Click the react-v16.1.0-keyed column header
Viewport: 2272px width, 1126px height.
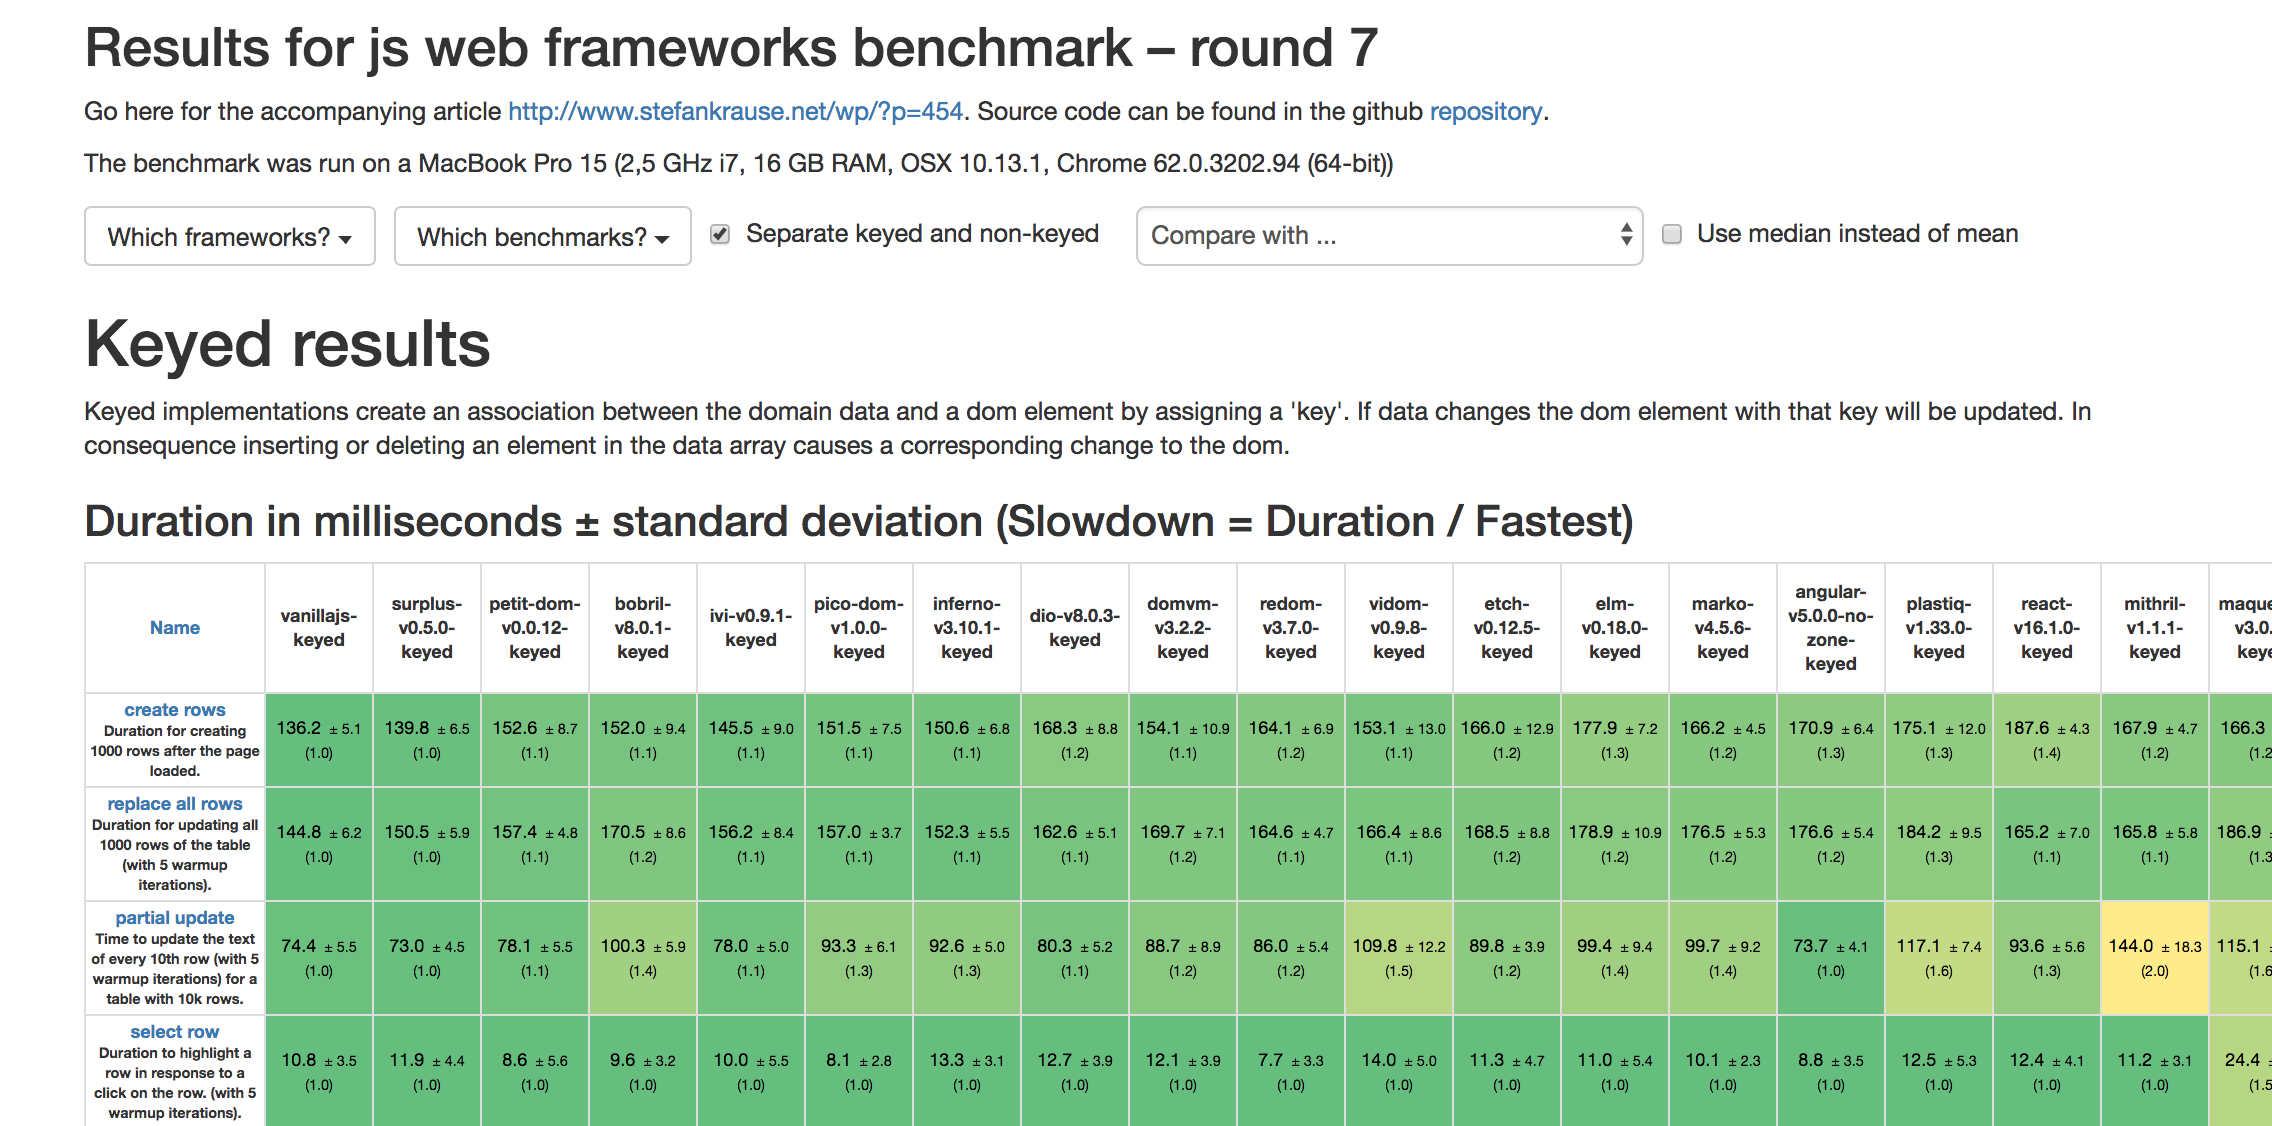click(x=2046, y=628)
